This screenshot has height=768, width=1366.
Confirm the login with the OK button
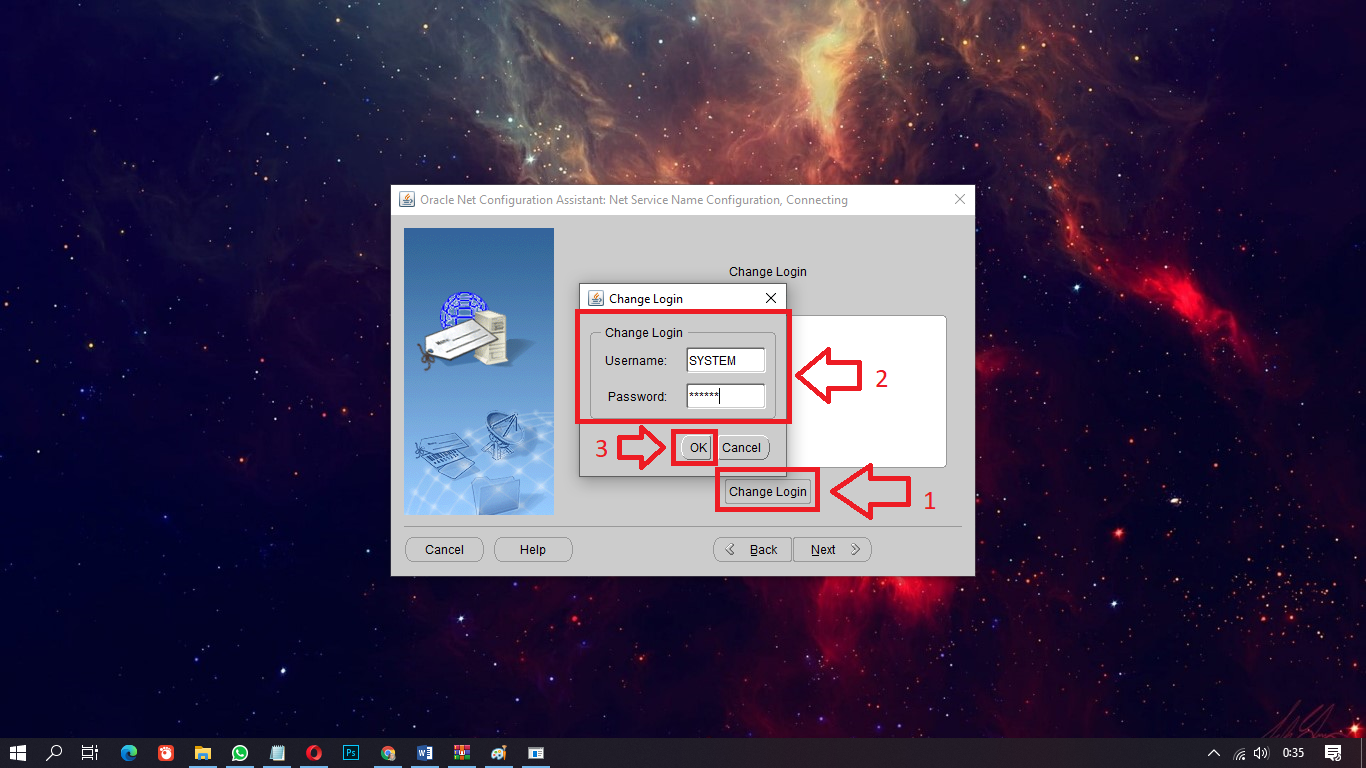tap(698, 448)
